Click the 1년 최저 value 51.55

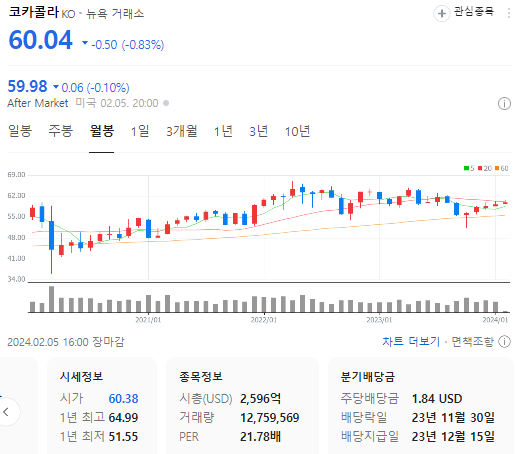pos(123,437)
